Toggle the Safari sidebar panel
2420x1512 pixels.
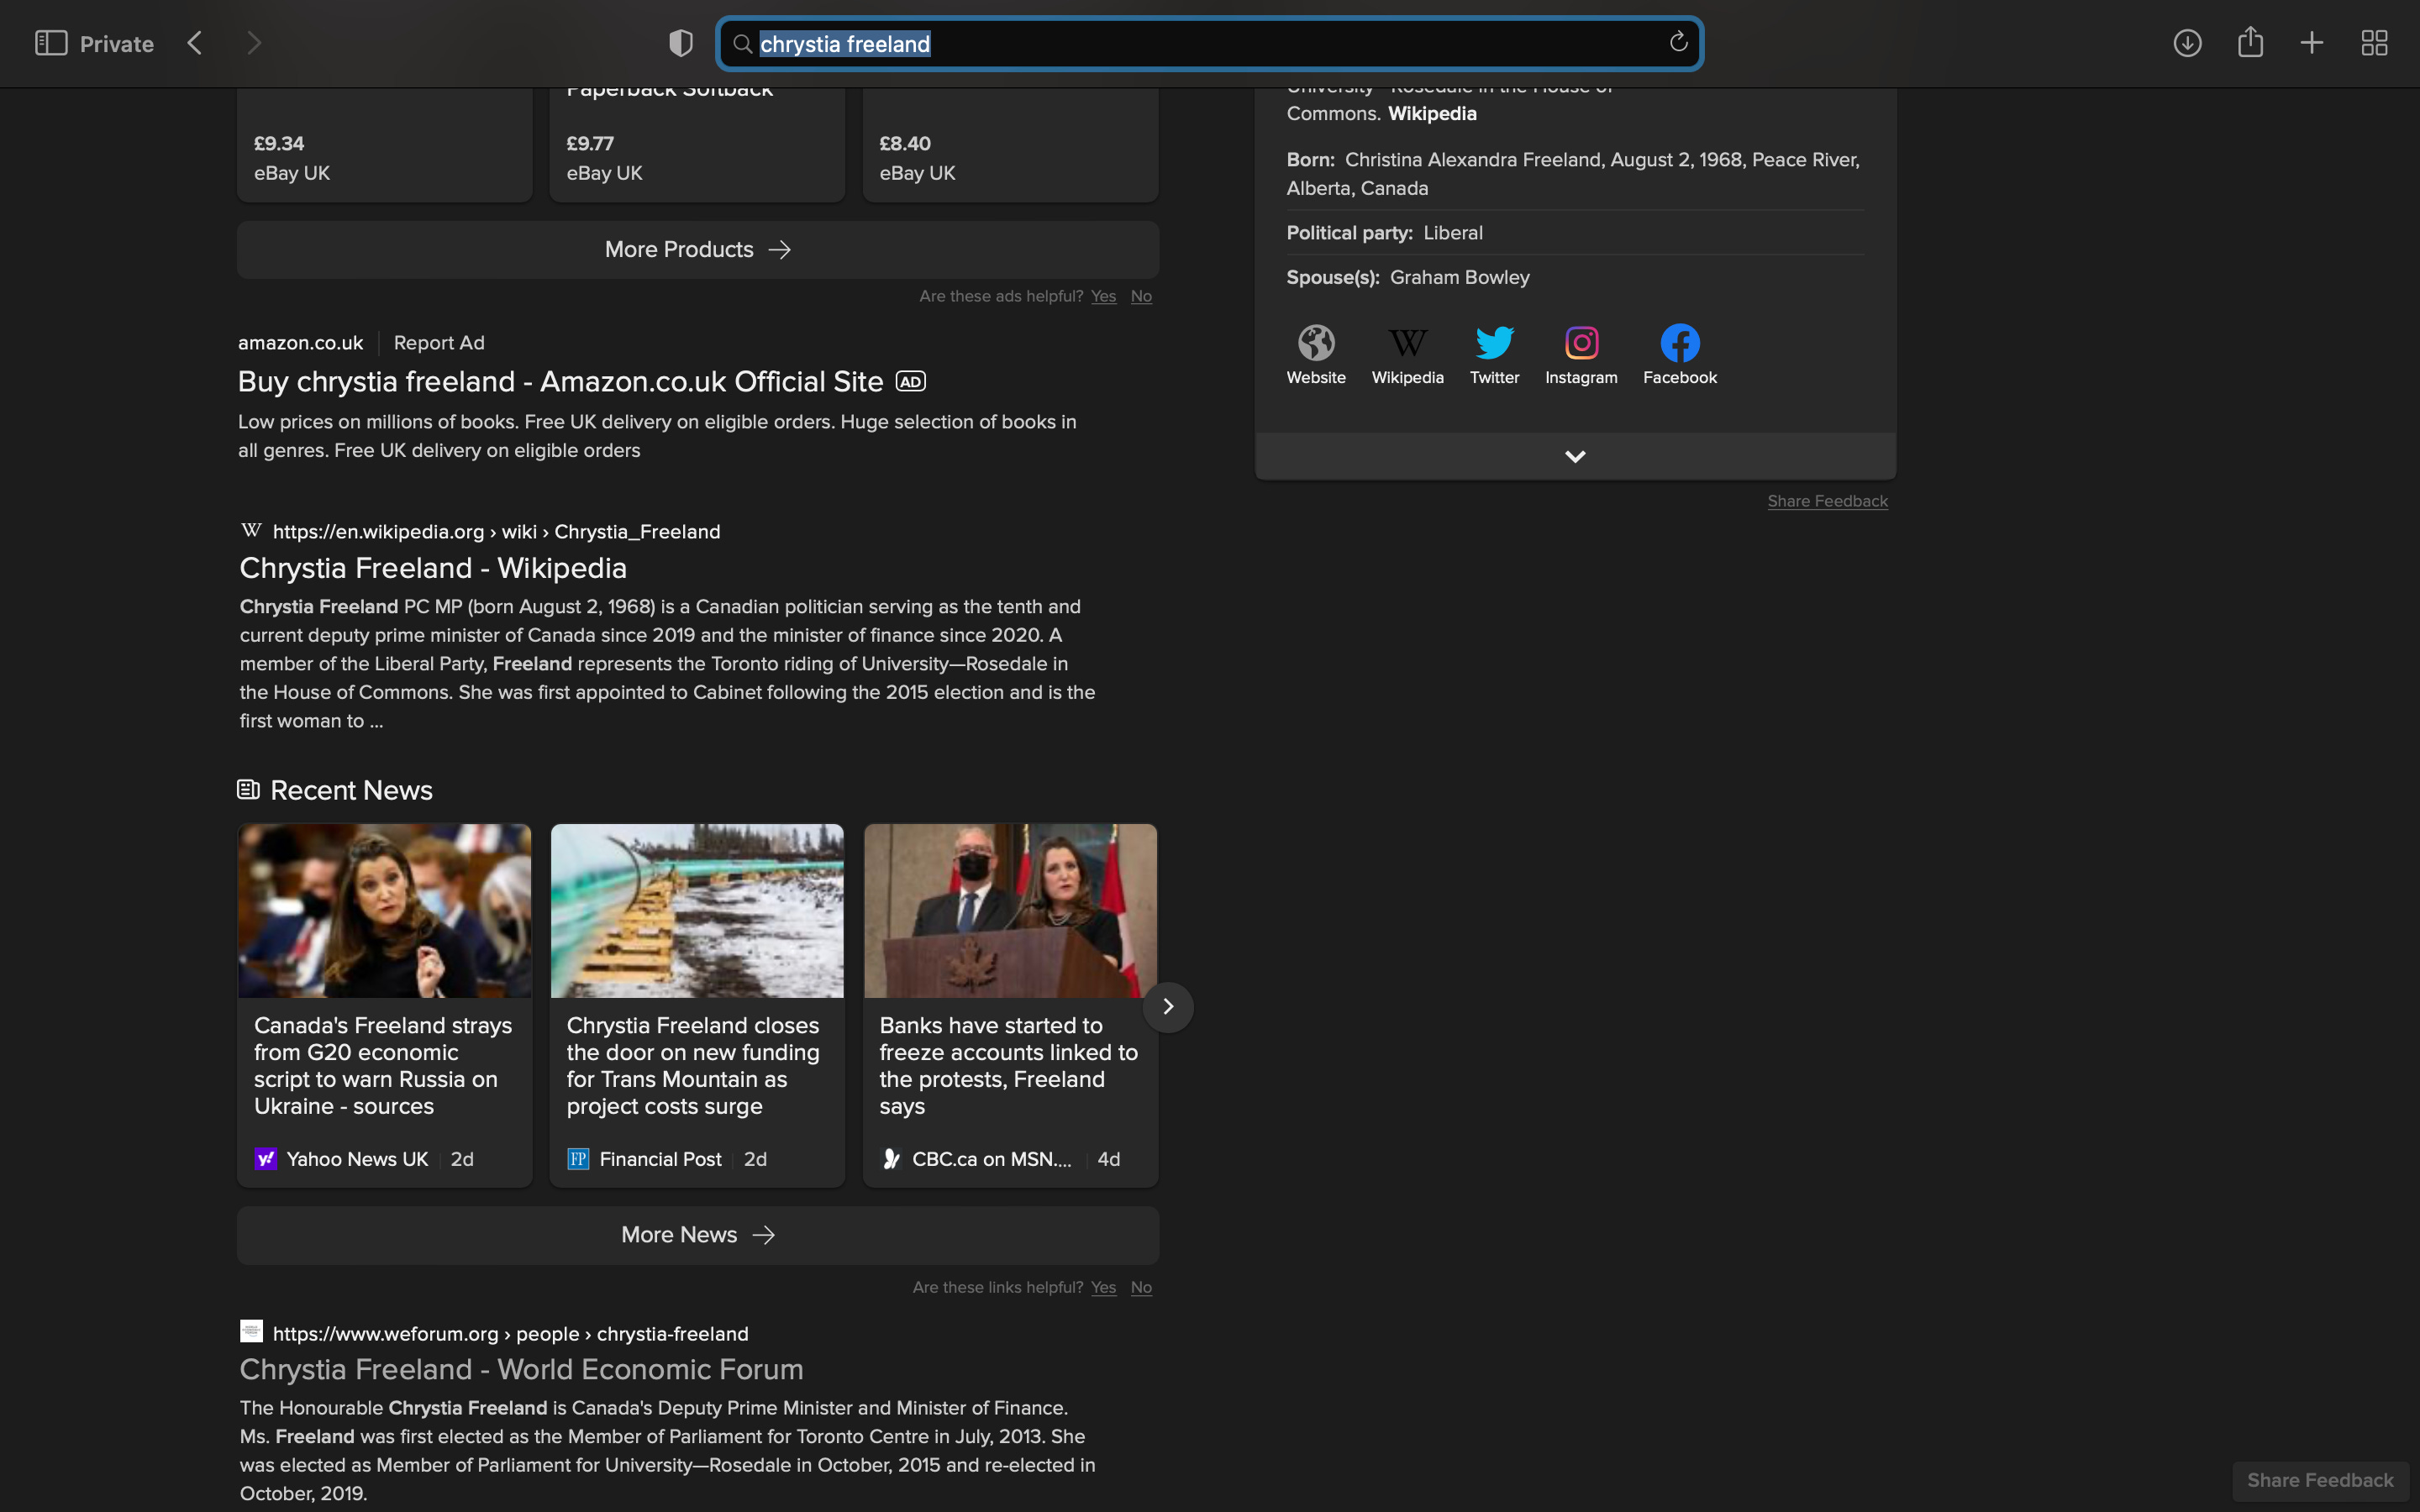51,43
